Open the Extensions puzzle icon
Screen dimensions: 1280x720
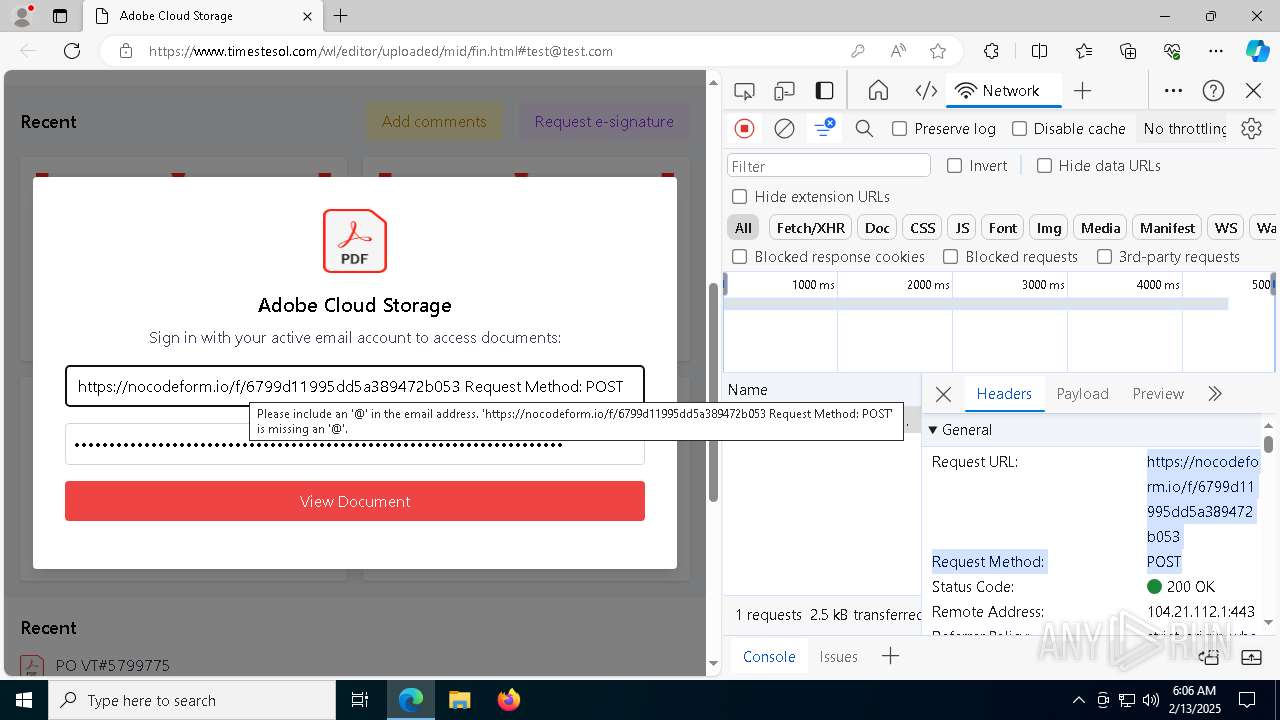[x=991, y=51]
